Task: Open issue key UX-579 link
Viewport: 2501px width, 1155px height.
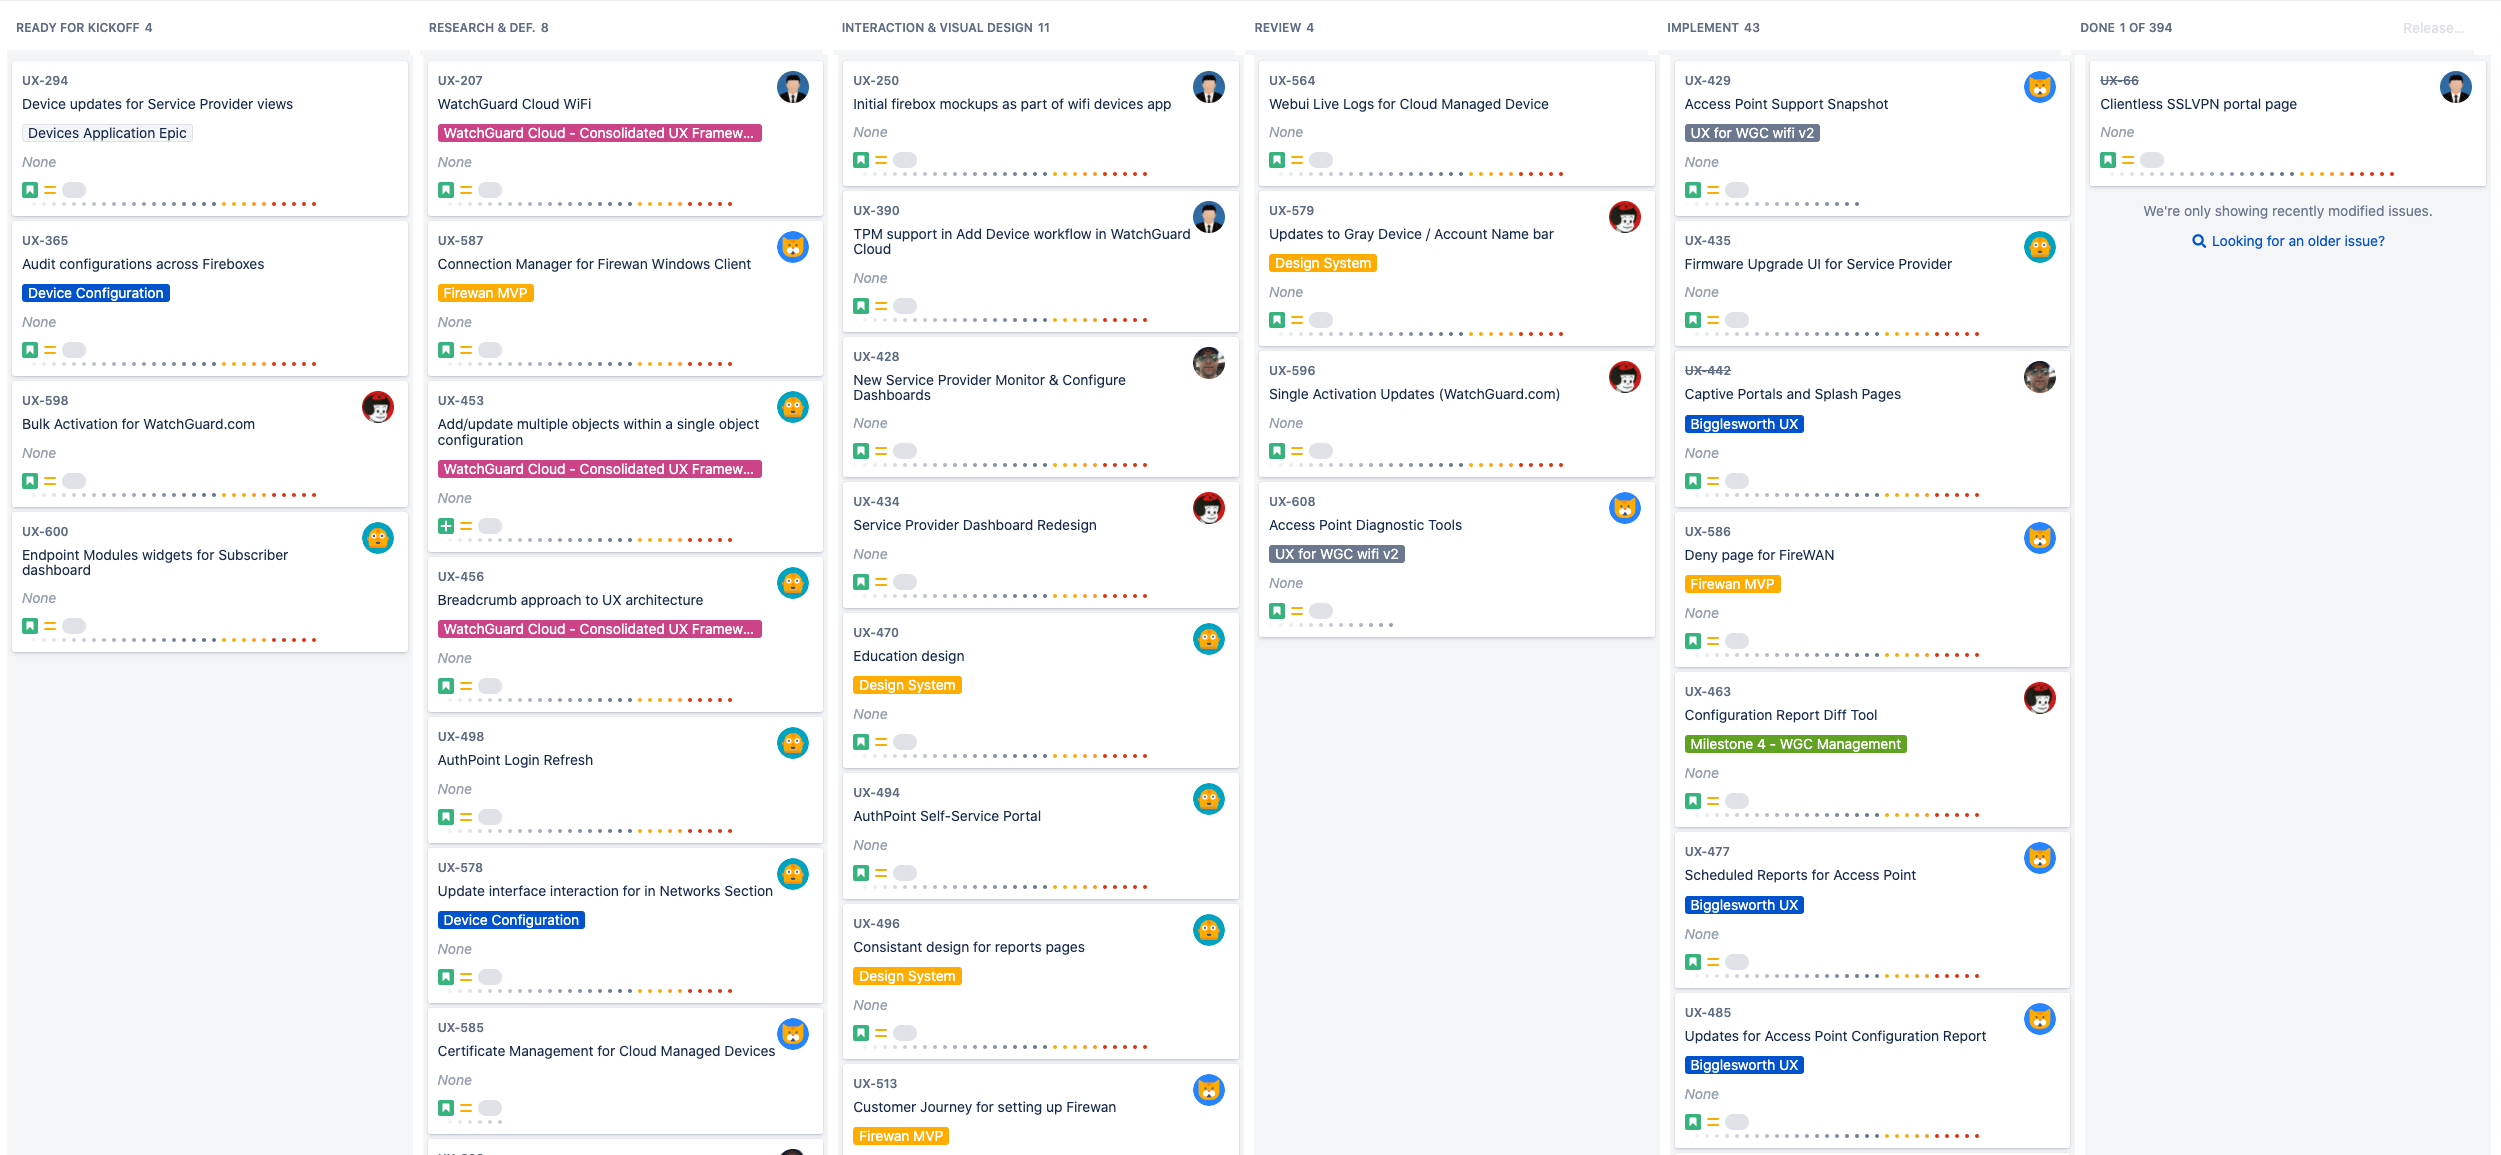Action: point(1291,211)
